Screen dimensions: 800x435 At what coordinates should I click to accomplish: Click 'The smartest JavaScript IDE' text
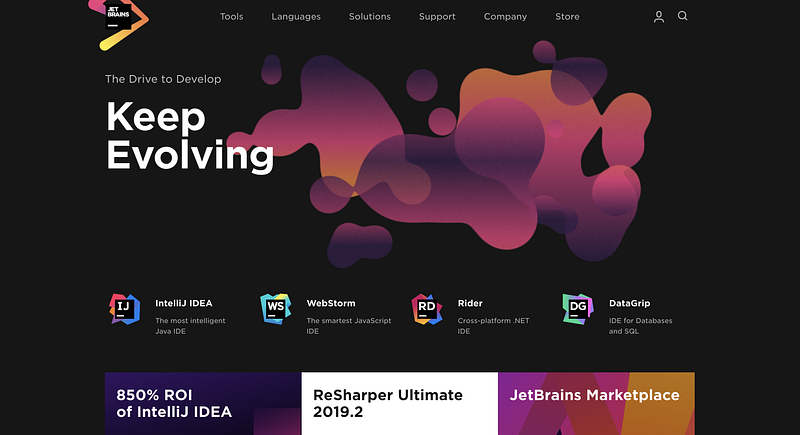pyautogui.click(x=349, y=326)
